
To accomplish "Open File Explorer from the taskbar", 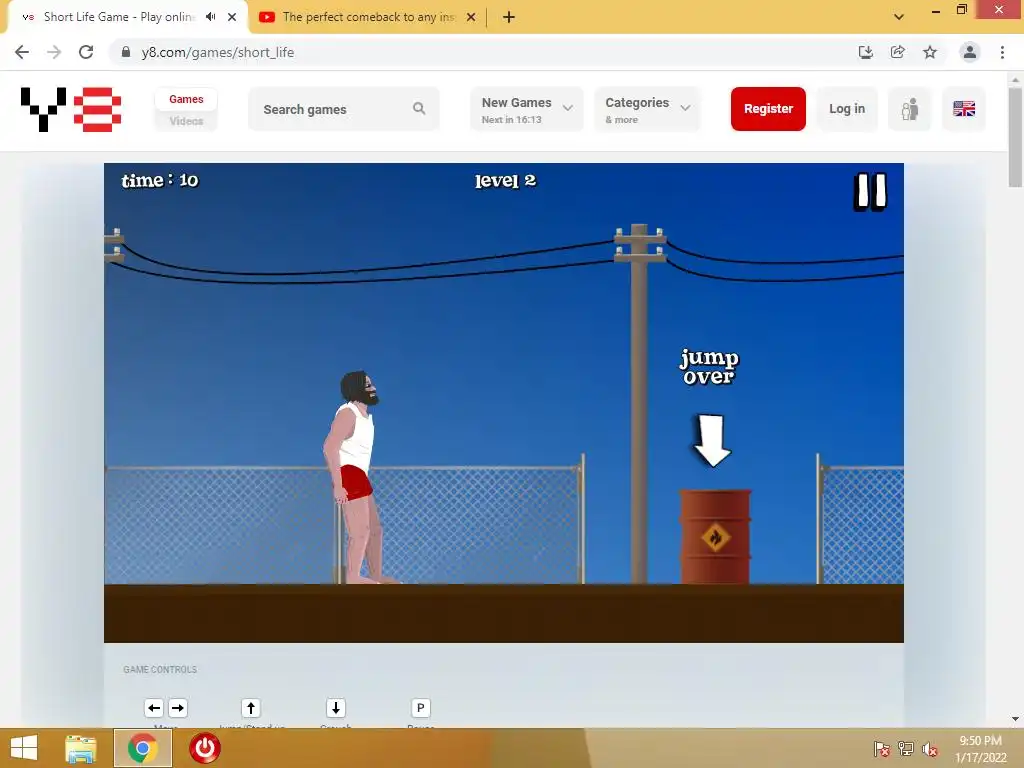I will coord(81,748).
